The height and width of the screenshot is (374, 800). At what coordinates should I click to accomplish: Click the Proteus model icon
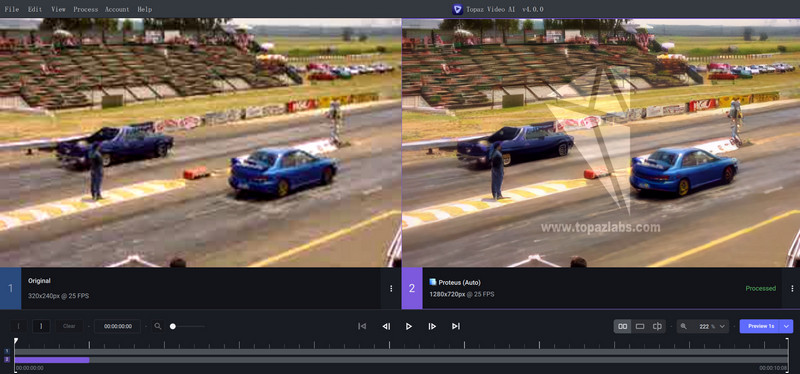coord(433,282)
